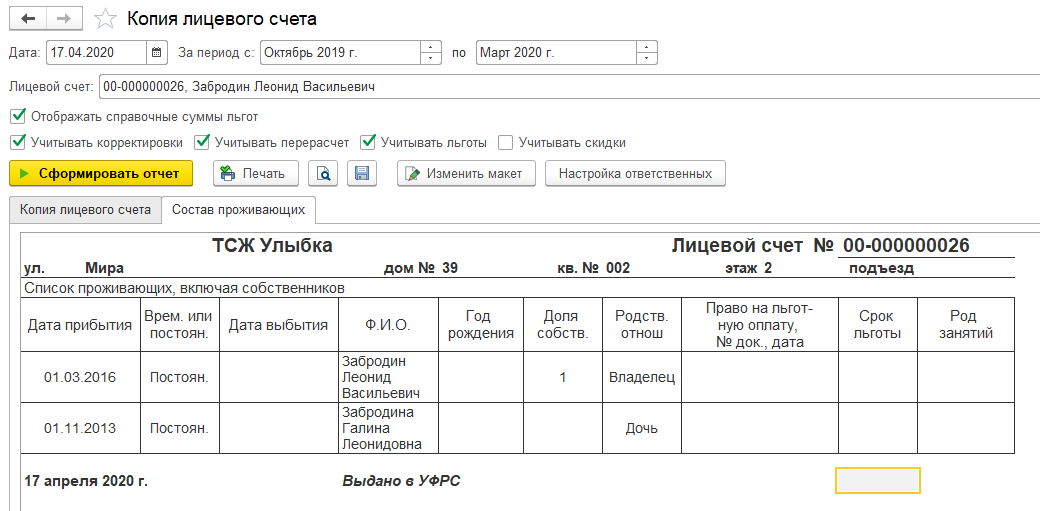Image resolution: width=1040 pixels, height=511 pixels.
Task: Click ownership share cell with value 1
Action: tap(563, 377)
